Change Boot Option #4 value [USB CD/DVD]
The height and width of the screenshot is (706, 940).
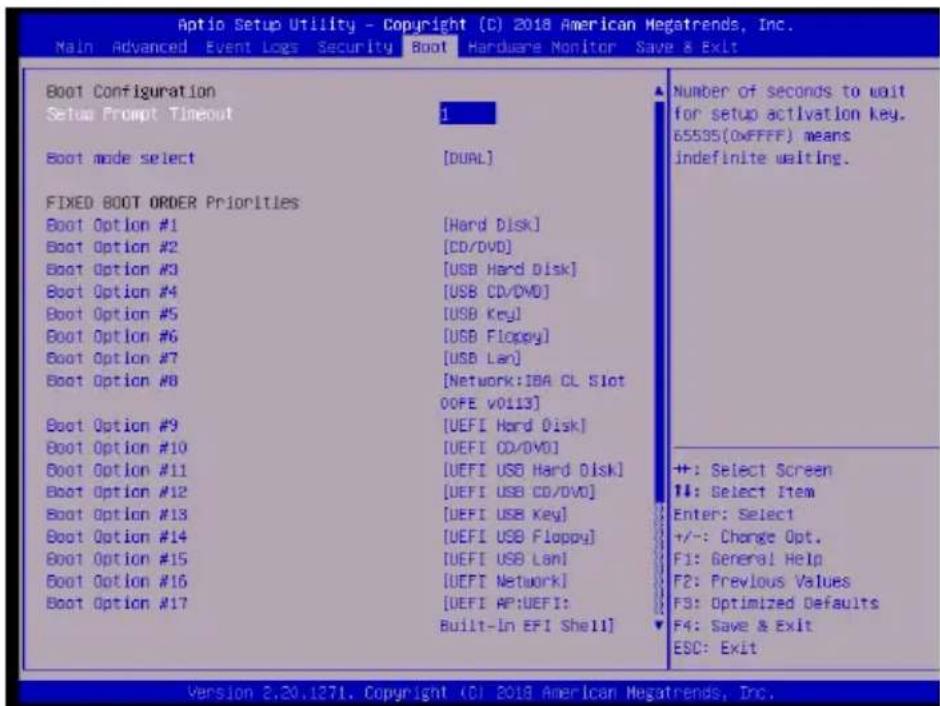tap(496, 292)
